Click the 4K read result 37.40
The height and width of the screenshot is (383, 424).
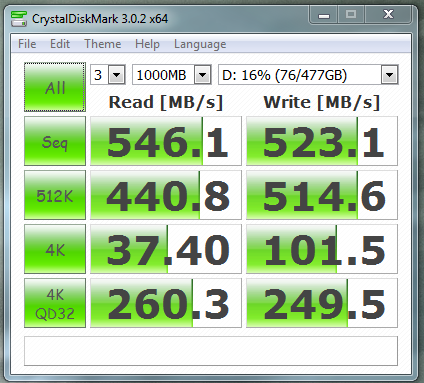[166, 249]
